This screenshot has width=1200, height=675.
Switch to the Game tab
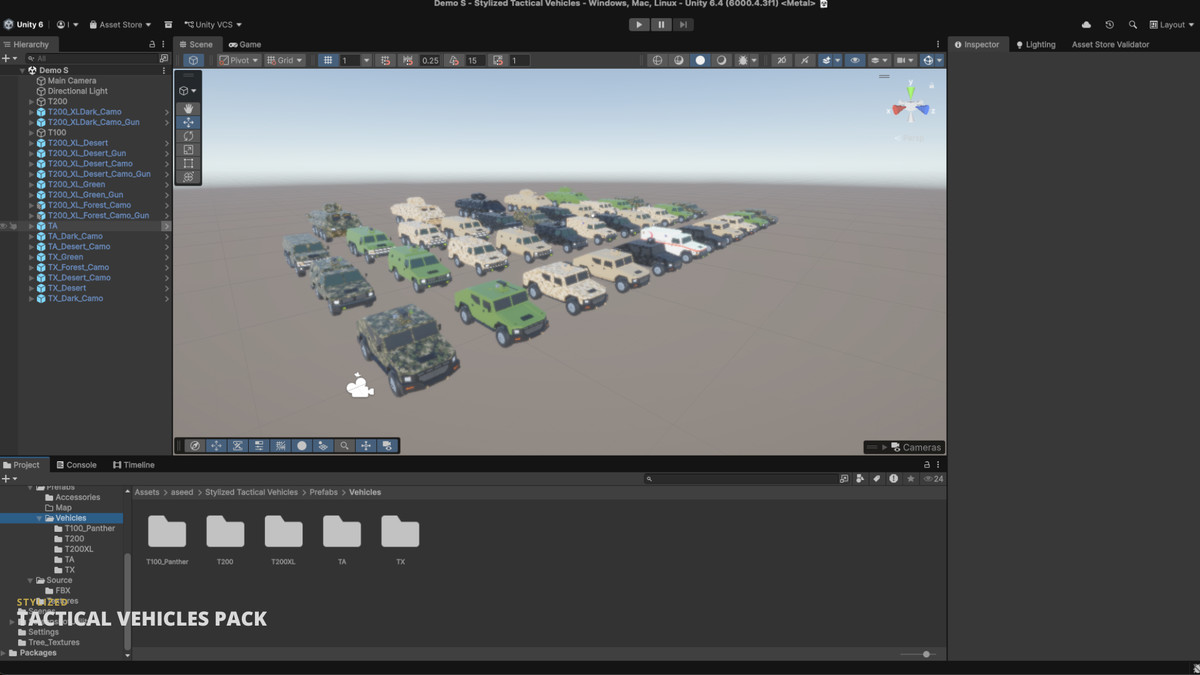point(244,44)
